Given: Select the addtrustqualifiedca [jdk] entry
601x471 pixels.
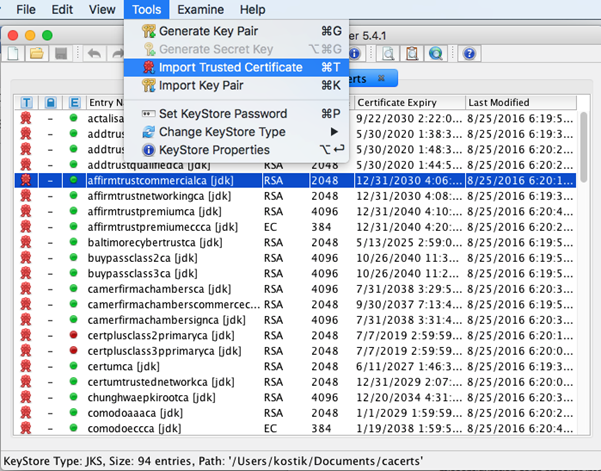Looking at the screenshot, I should pyautogui.click(x=295, y=165).
